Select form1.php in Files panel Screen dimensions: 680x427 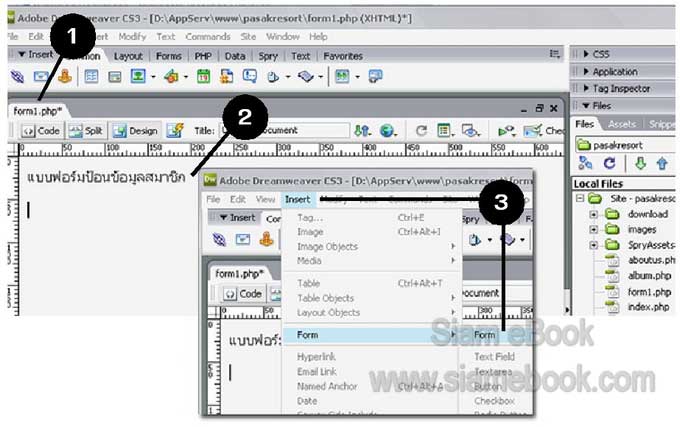tap(649, 292)
